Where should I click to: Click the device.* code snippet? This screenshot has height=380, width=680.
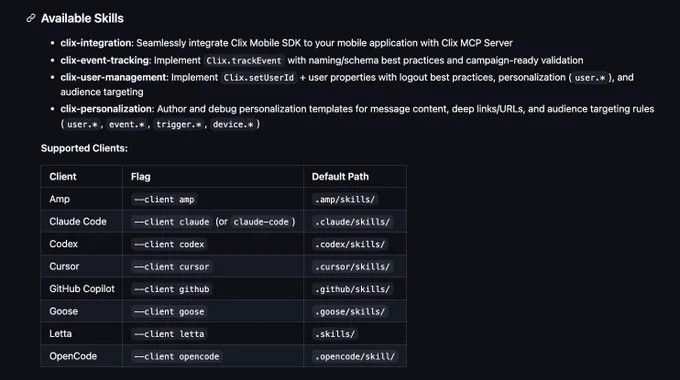tap(233, 124)
